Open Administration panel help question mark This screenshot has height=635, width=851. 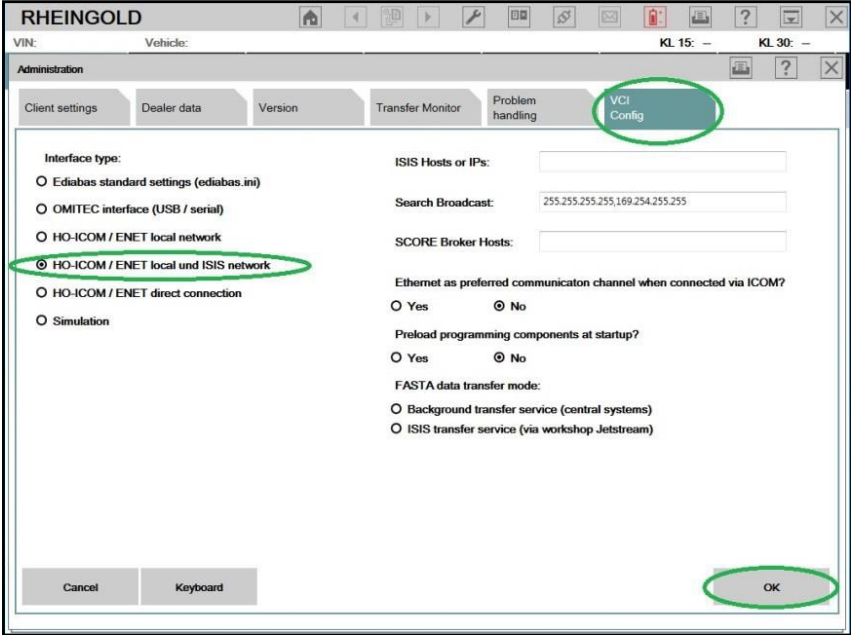[785, 68]
